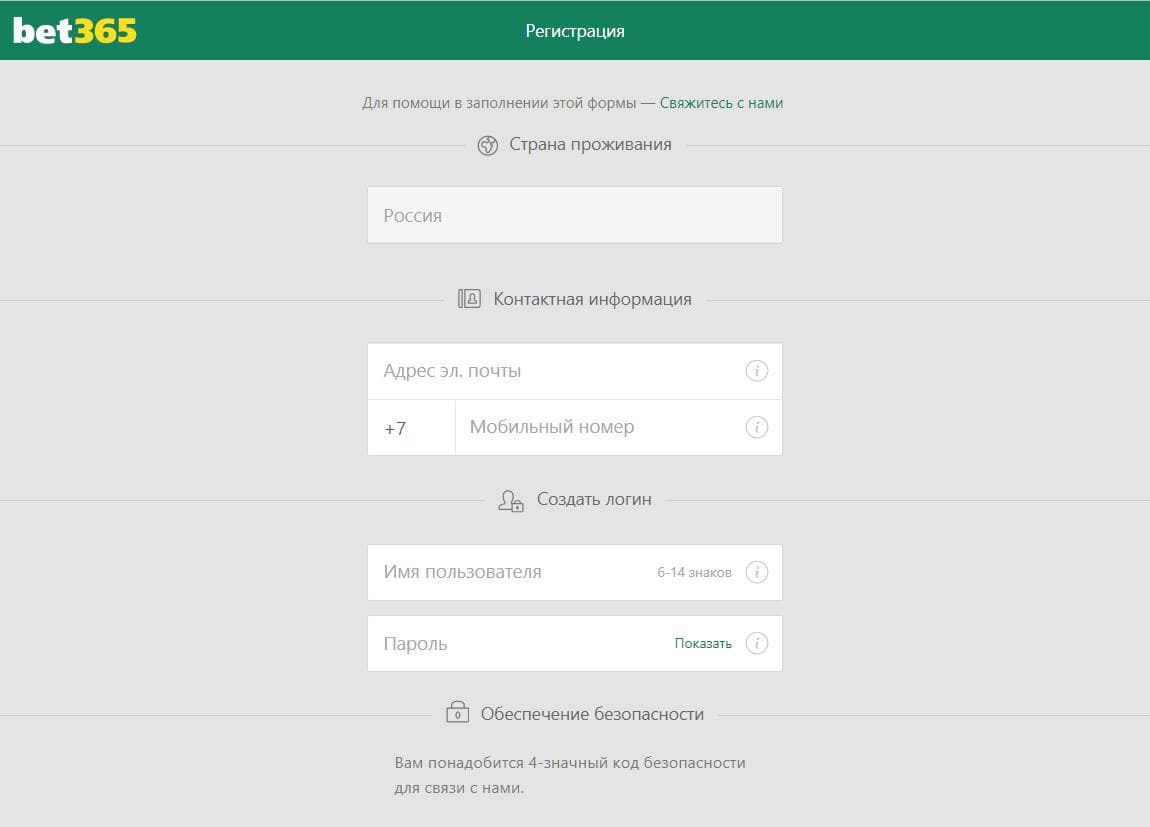Show info for the username field
The width and height of the screenshot is (1150, 827).
[x=756, y=572]
